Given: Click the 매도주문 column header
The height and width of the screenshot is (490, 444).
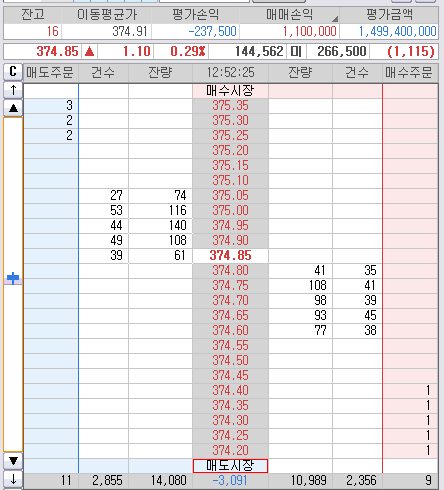Looking at the screenshot, I should point(50,72).
